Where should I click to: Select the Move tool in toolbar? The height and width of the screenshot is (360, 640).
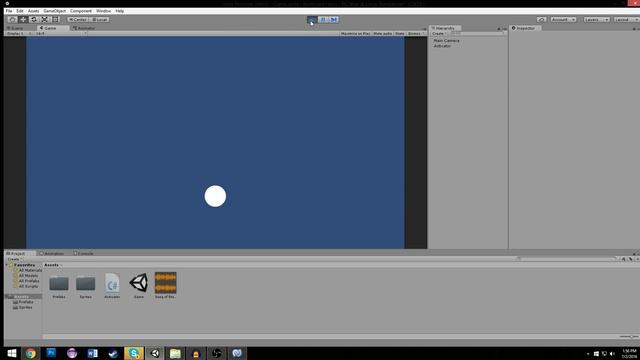(23, 20)
